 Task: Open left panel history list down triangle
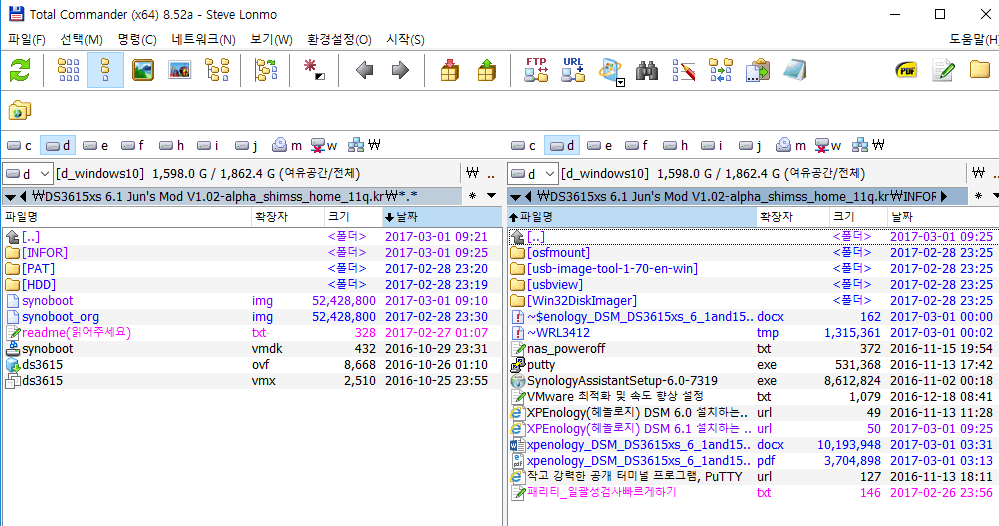click(491, 196)
